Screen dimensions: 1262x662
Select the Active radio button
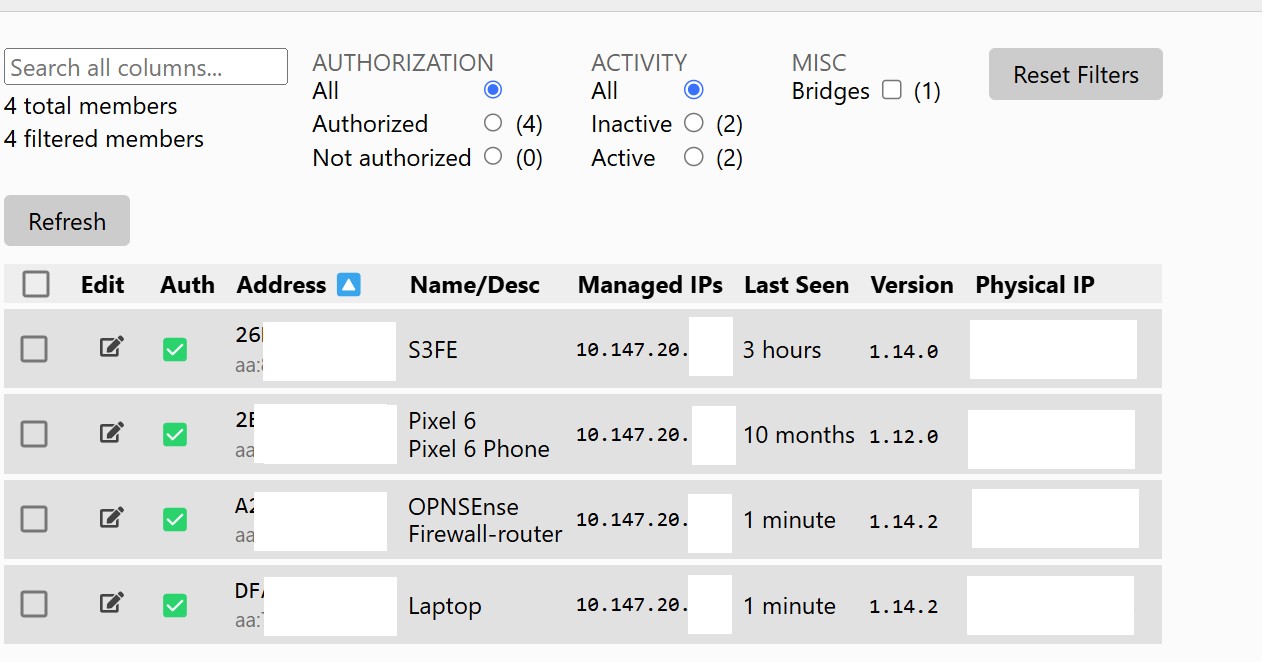tap(693, 157)
